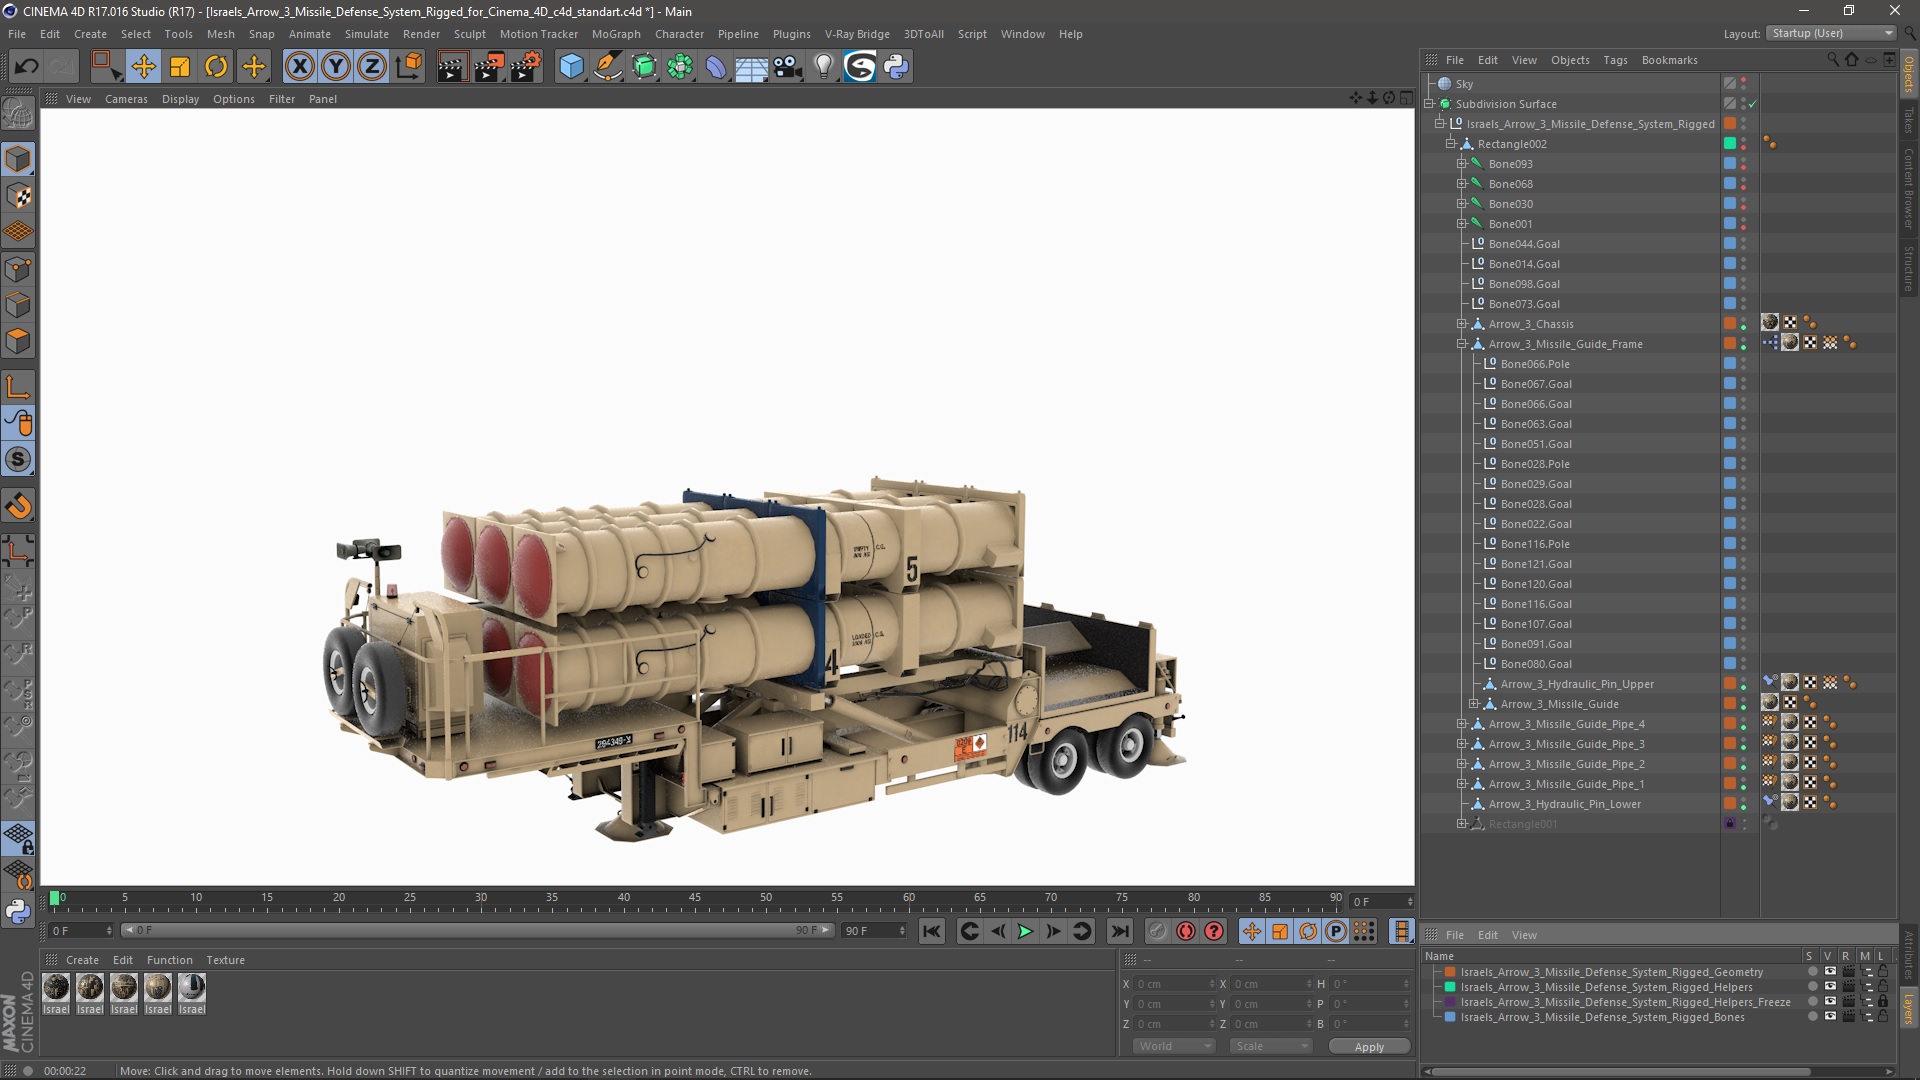This screenshot has height=1080, width=1920.
Task: Toggle visibility of Geometry layer
Action: [1830, 972]
